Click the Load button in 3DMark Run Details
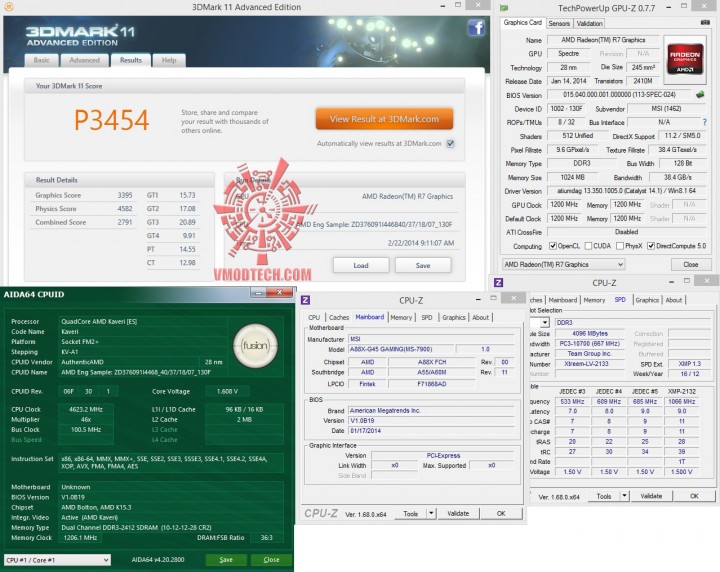 361,265
